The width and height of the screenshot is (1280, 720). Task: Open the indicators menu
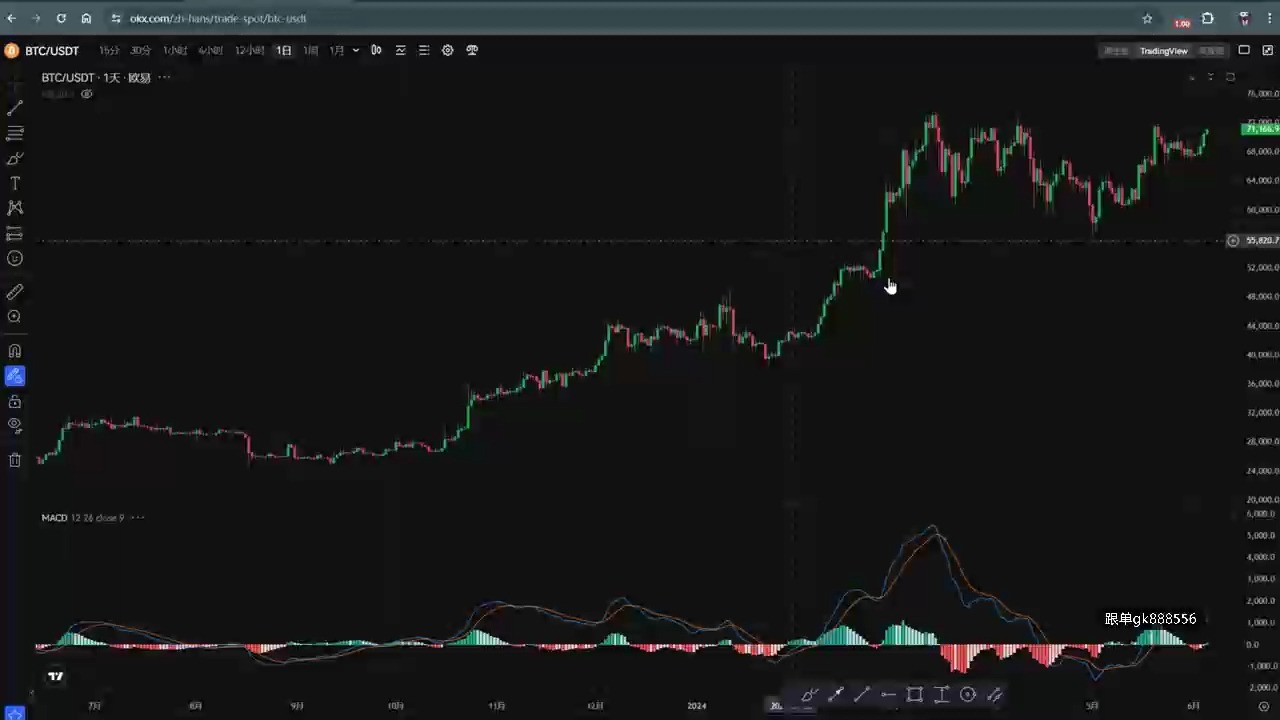400,50
